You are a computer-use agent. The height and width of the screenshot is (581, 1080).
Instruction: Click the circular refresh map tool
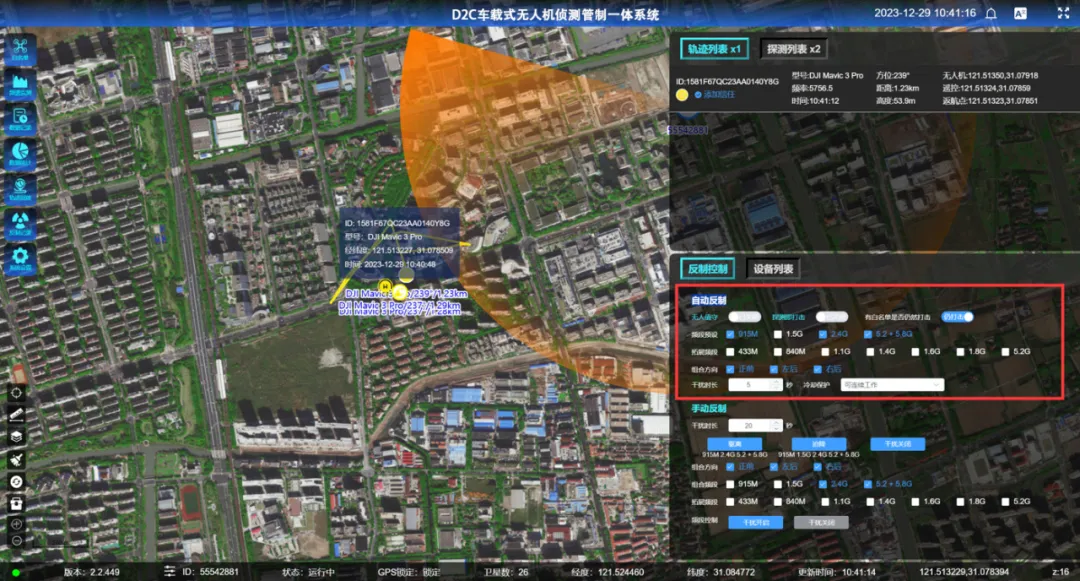tap(17, 481)
